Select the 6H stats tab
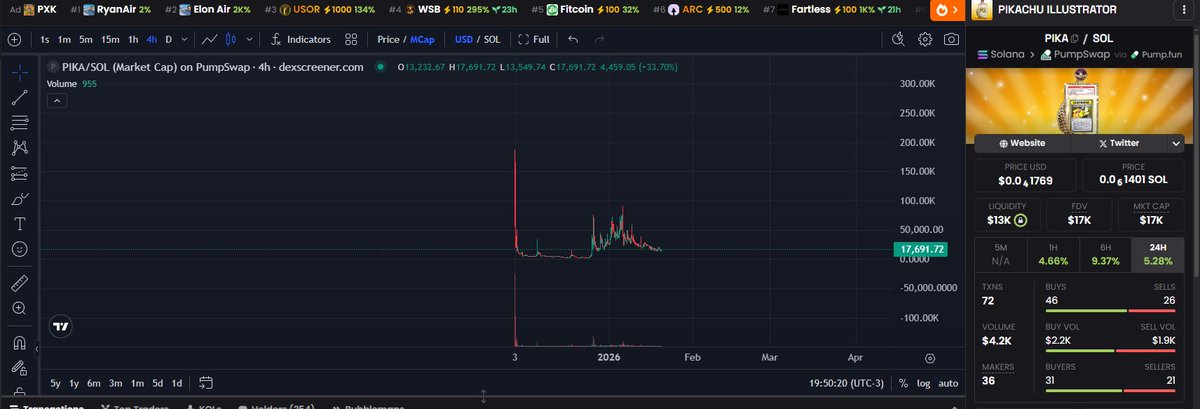This screenshot has height=409, width=1200. click(x=1105, y=255)
